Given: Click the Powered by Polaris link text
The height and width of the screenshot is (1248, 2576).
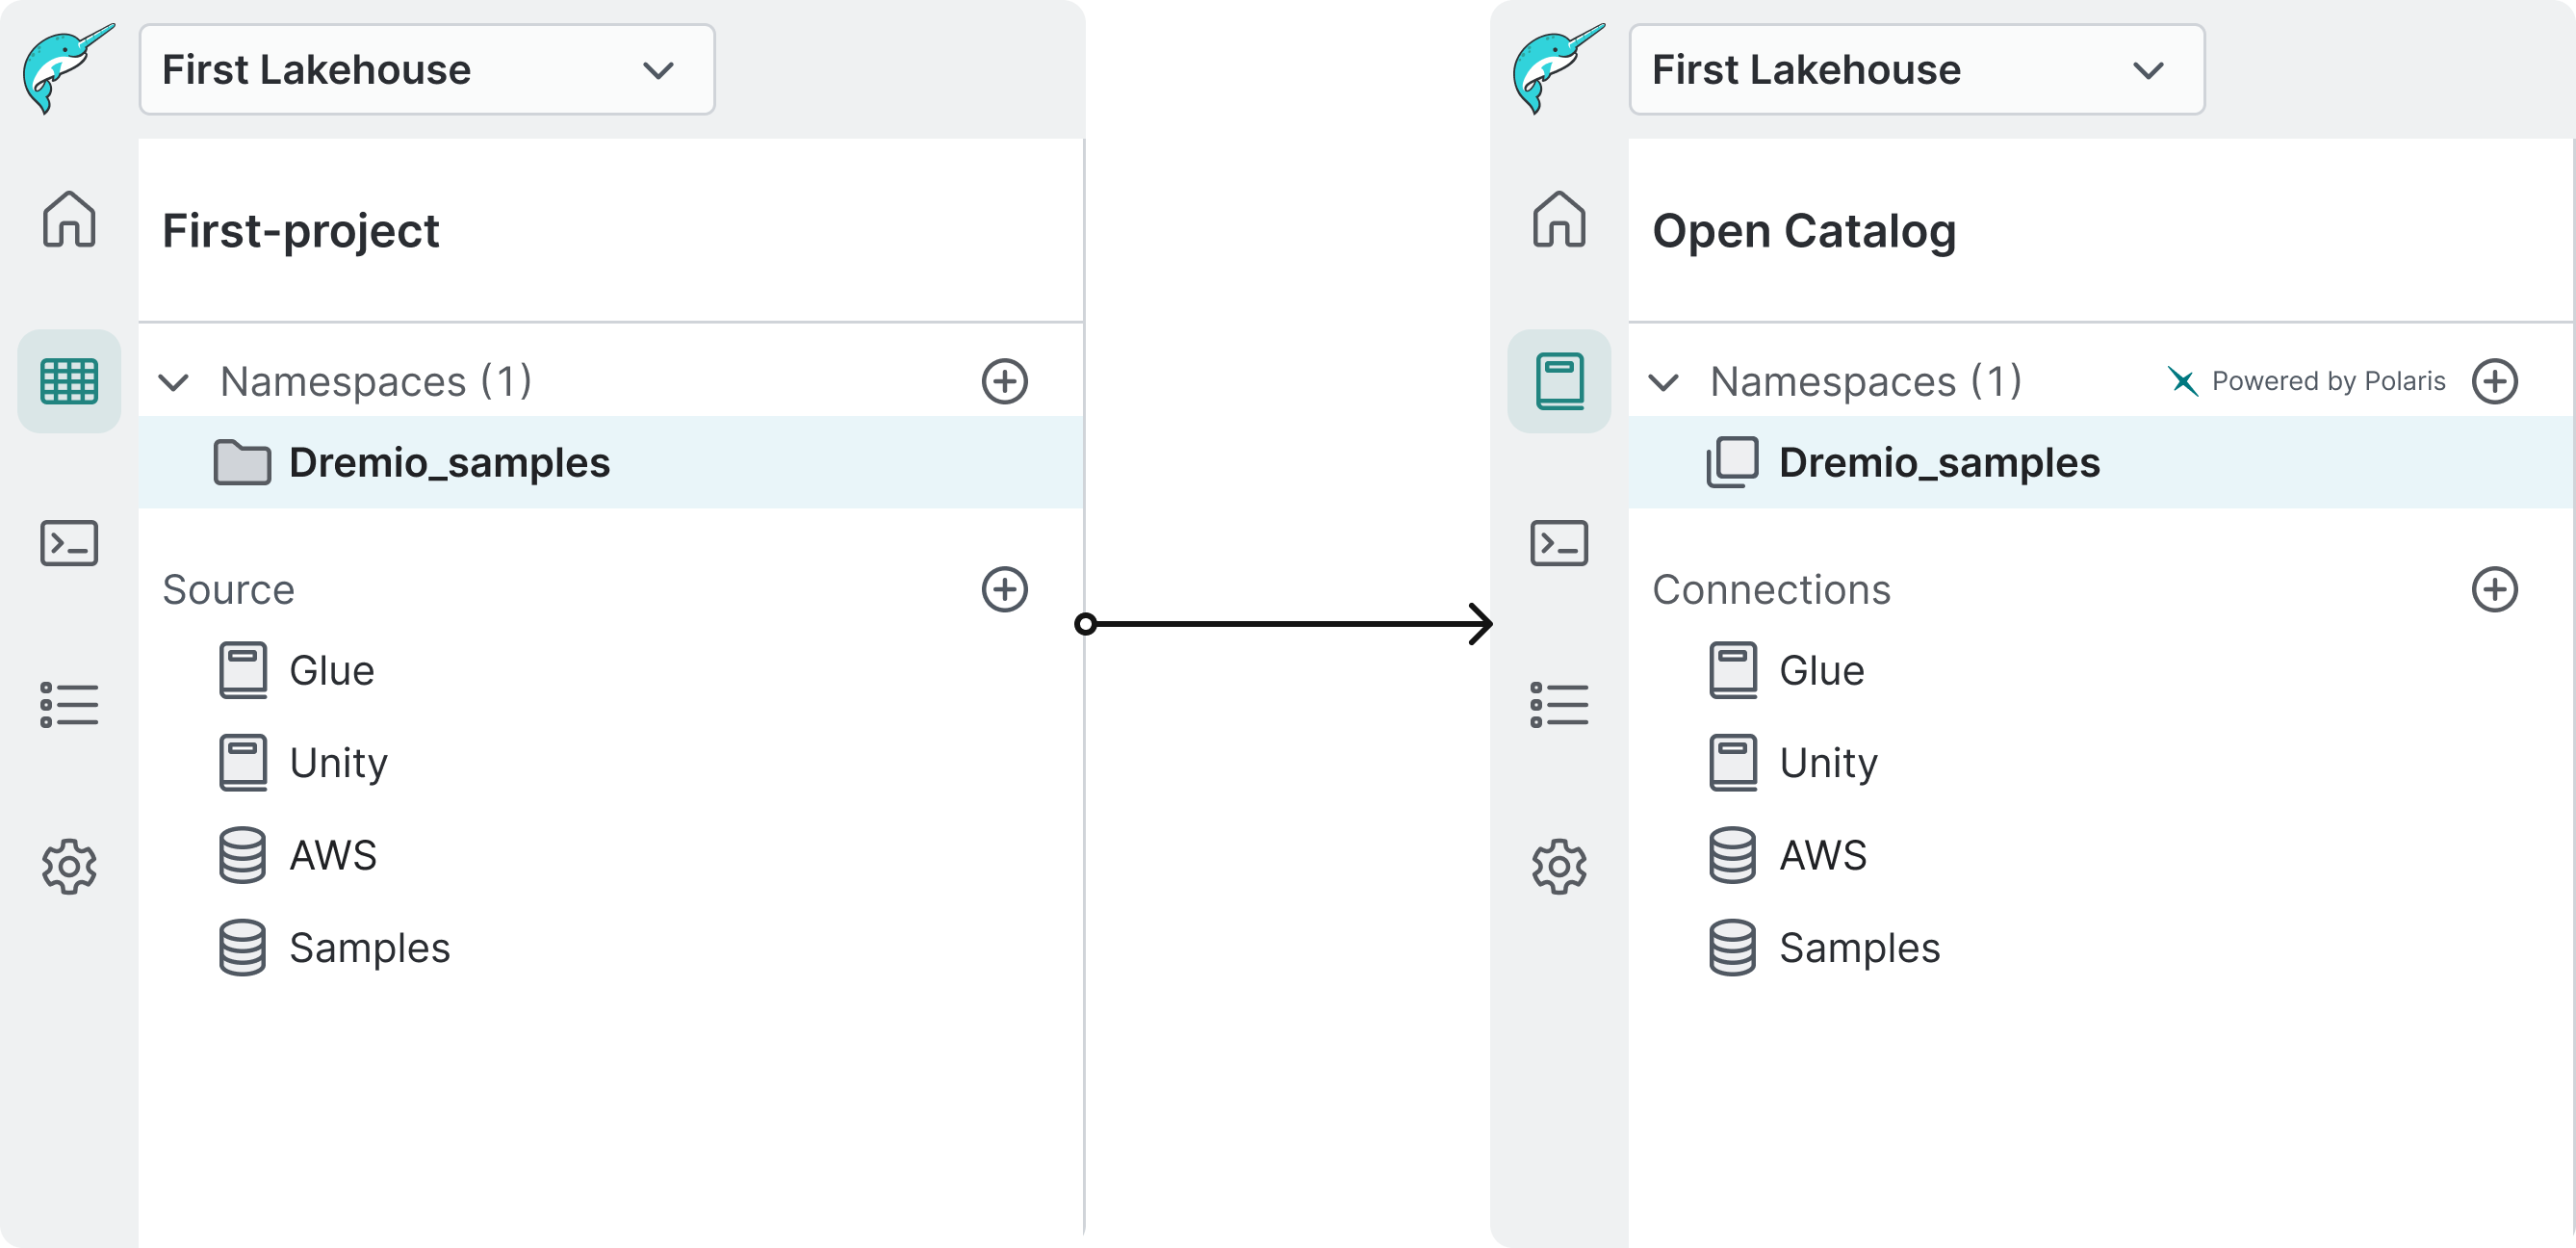Looking at the screenshot, I should click(2328, 381).
